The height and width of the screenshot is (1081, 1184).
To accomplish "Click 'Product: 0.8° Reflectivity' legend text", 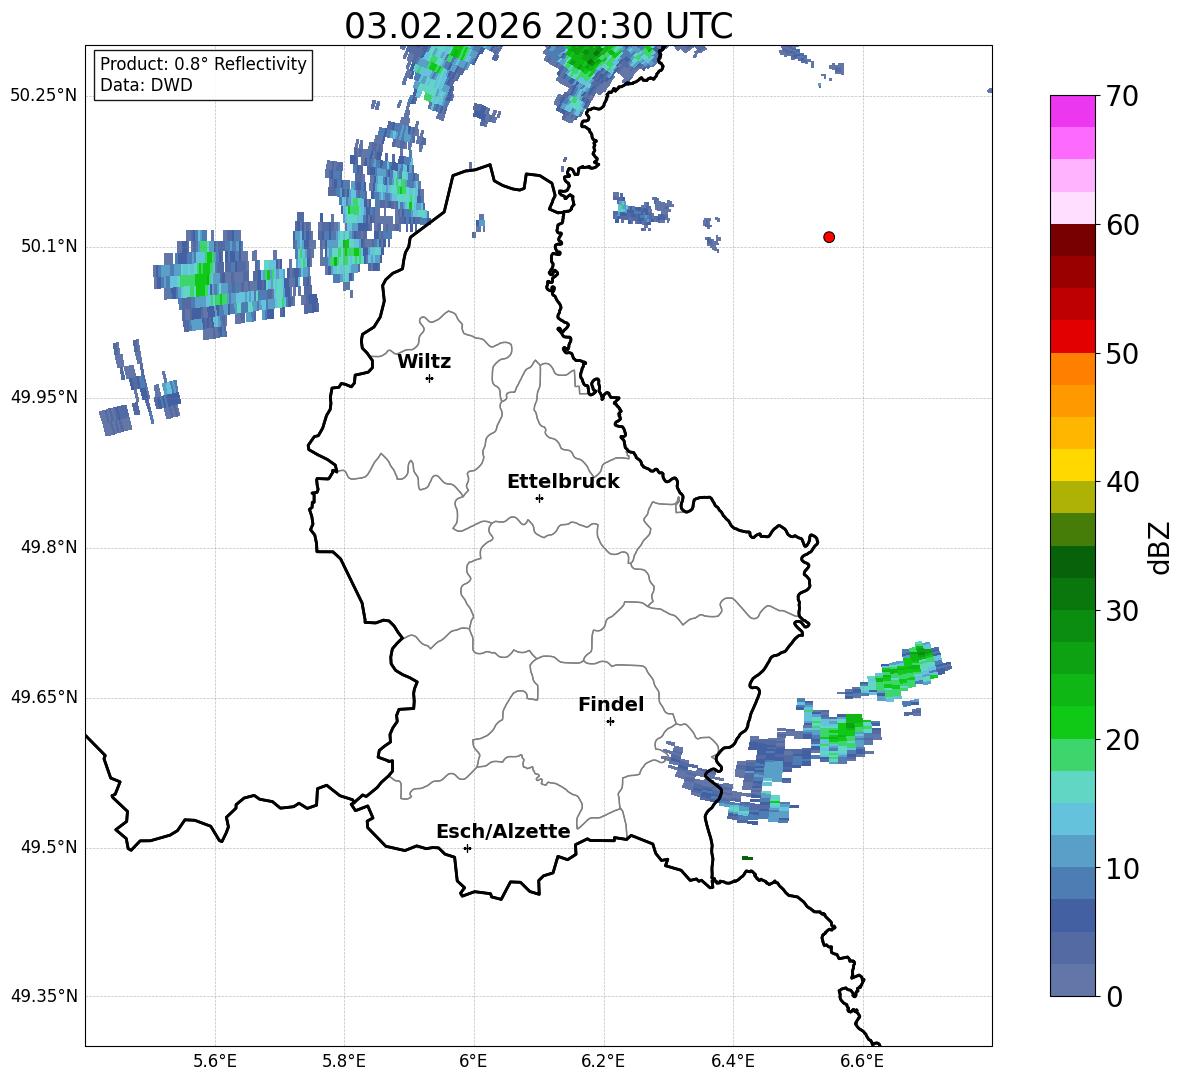I will click(x=203, y=64).
